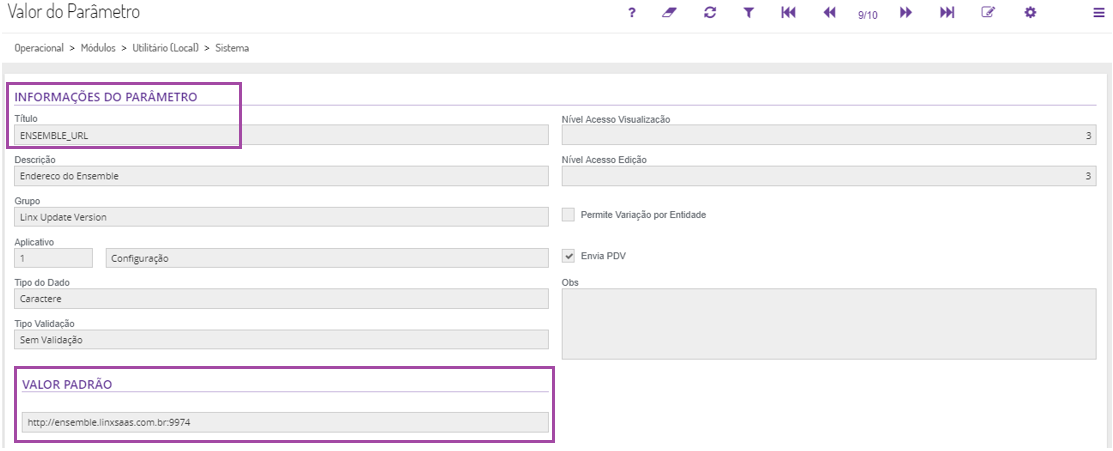Open the filter funnel icon
Screen dimensions: 1113x451
[748, 13]
